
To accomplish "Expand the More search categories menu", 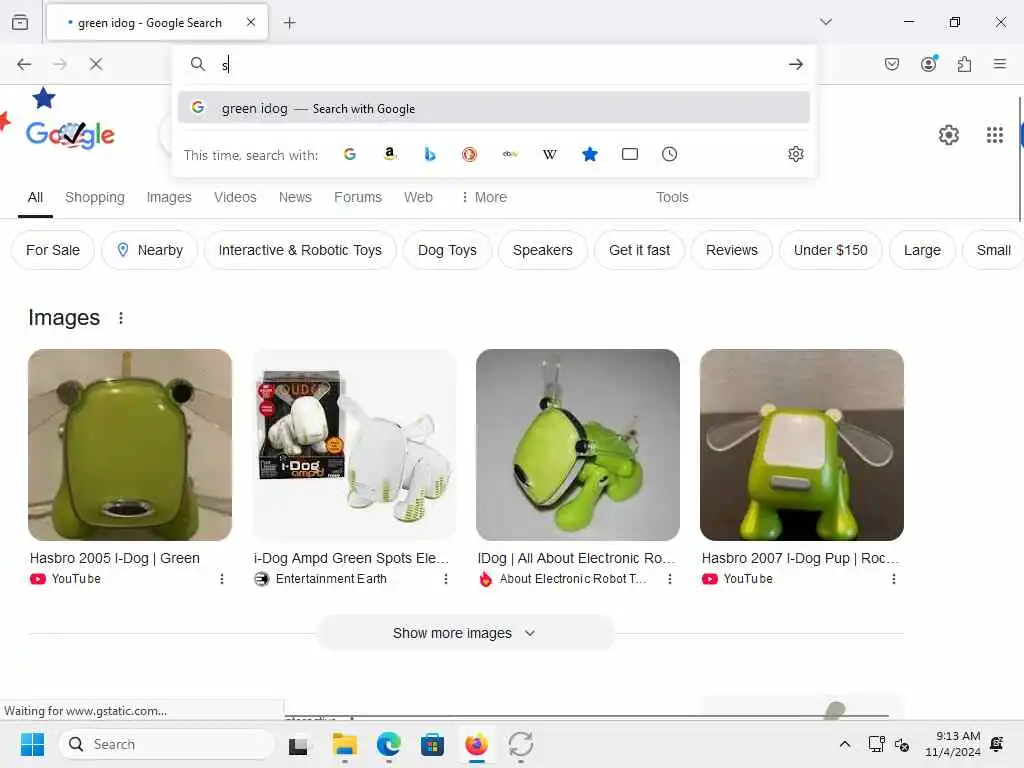I will pos(484,197).
